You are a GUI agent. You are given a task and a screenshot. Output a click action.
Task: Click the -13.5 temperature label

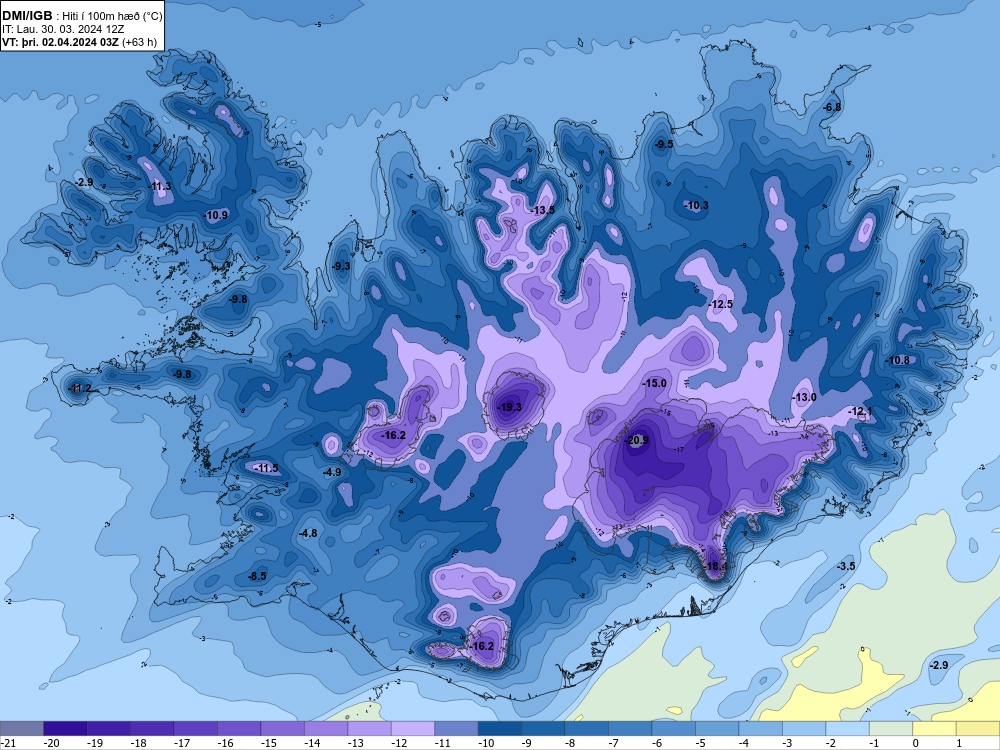pos(543,210)
